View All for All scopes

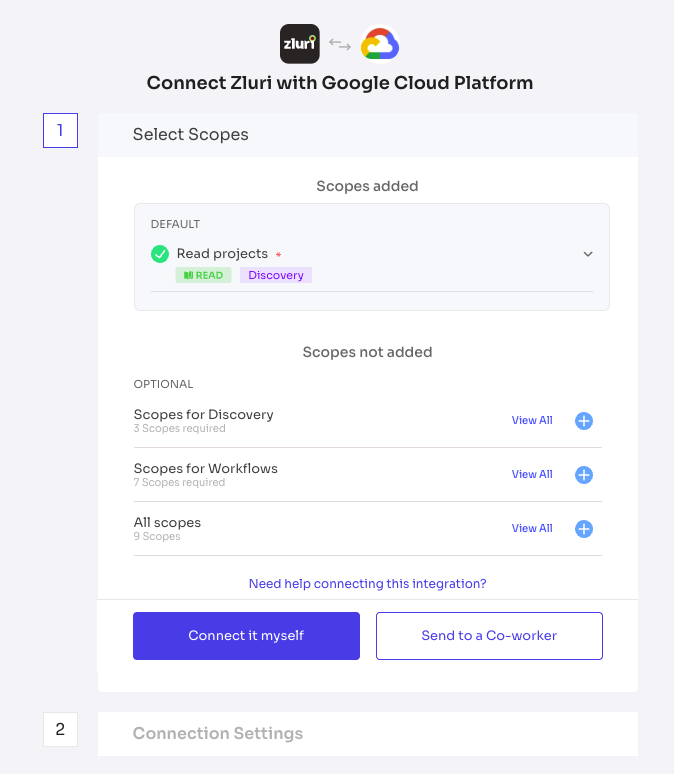coord(532,528)
